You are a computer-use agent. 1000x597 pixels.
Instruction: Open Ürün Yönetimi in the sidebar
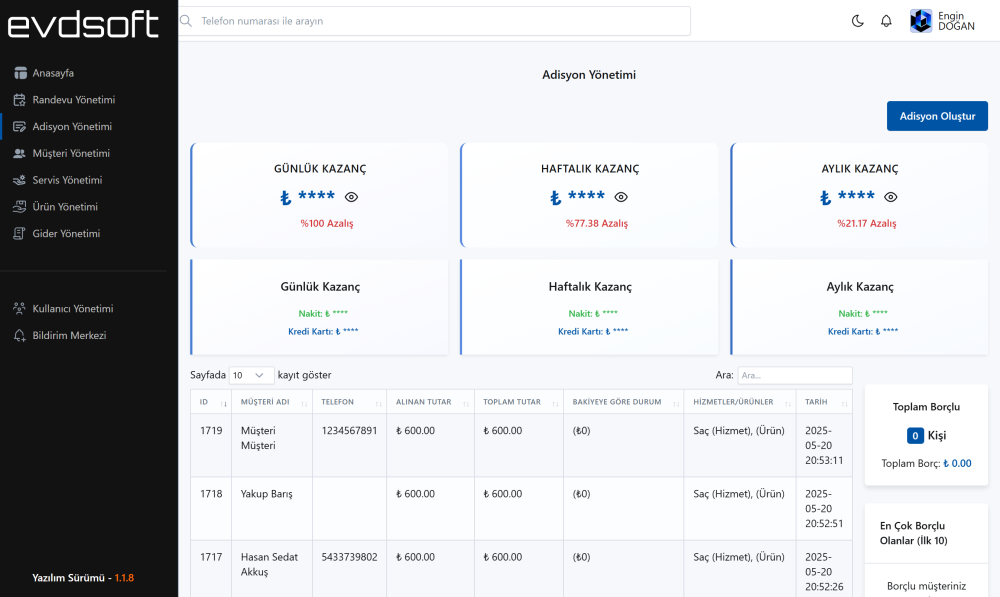point(65,207)
